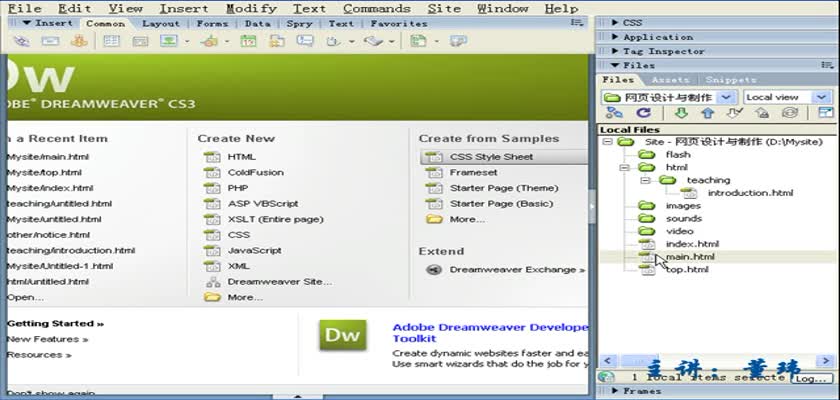This screenshot has width=840, height=400.
Task: Open the Media dropdown arrow
Action: (x=227, y=41)
